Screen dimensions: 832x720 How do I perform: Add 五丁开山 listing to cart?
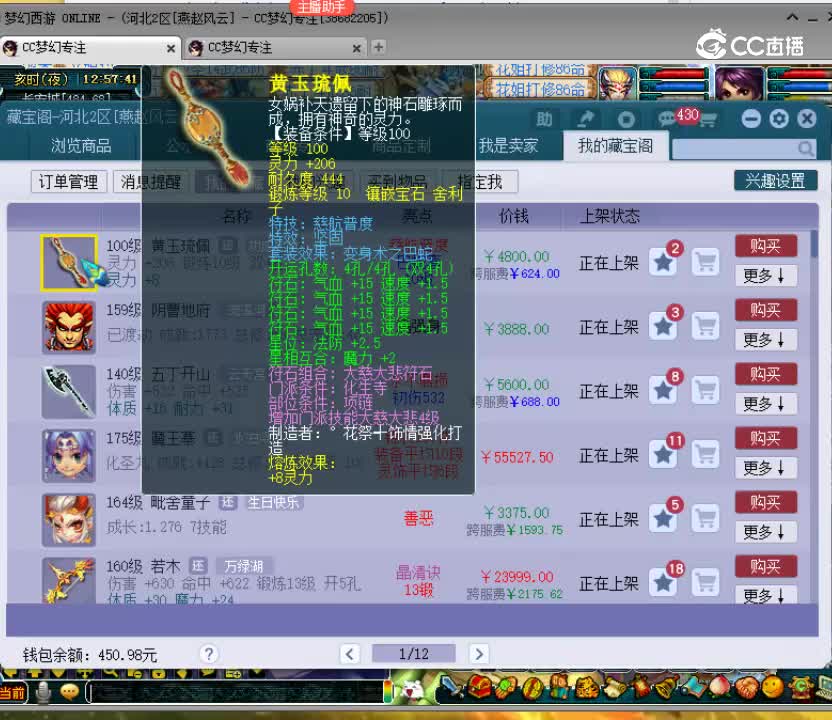click(706, 391)
